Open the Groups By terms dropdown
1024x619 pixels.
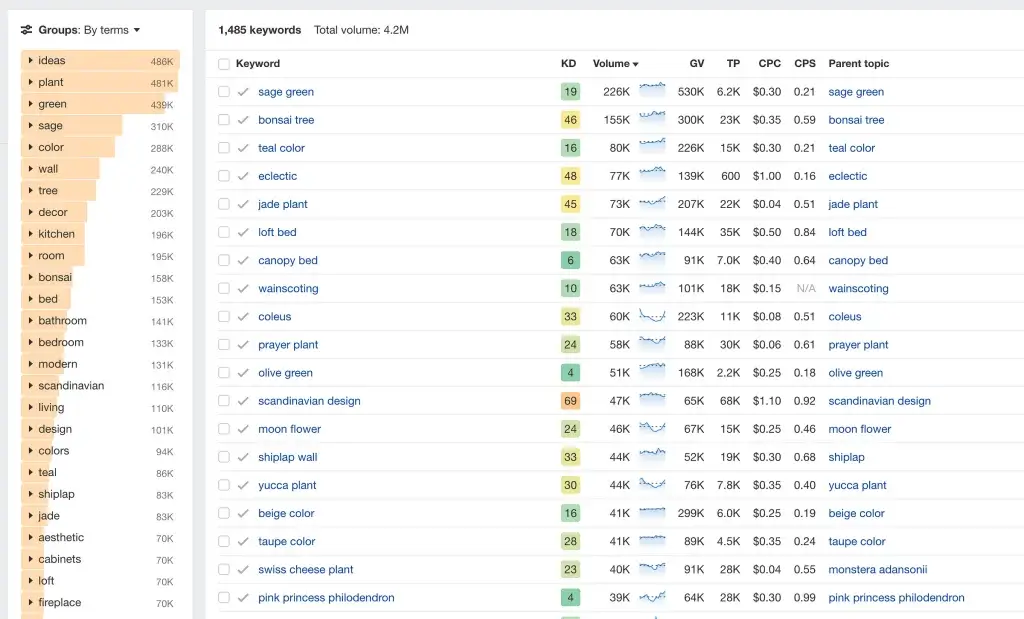coord(89,30)
